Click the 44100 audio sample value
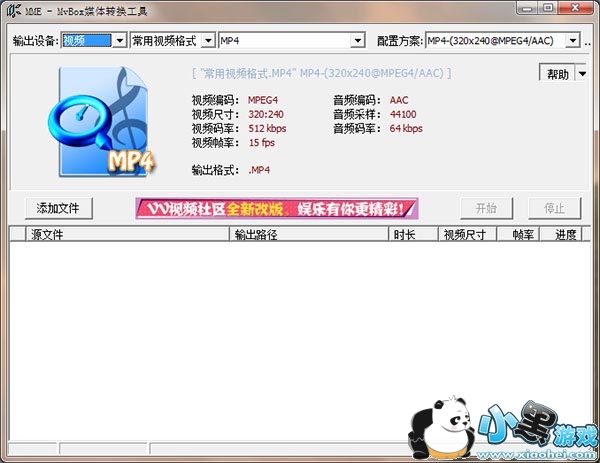600x463 pixels. (x=403, y=114)
